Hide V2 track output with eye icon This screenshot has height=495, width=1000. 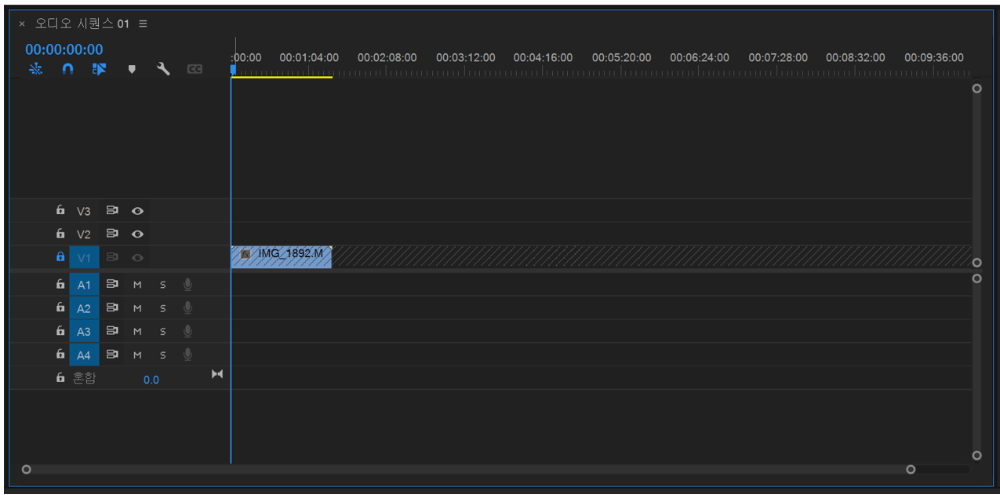pos(137,234)
